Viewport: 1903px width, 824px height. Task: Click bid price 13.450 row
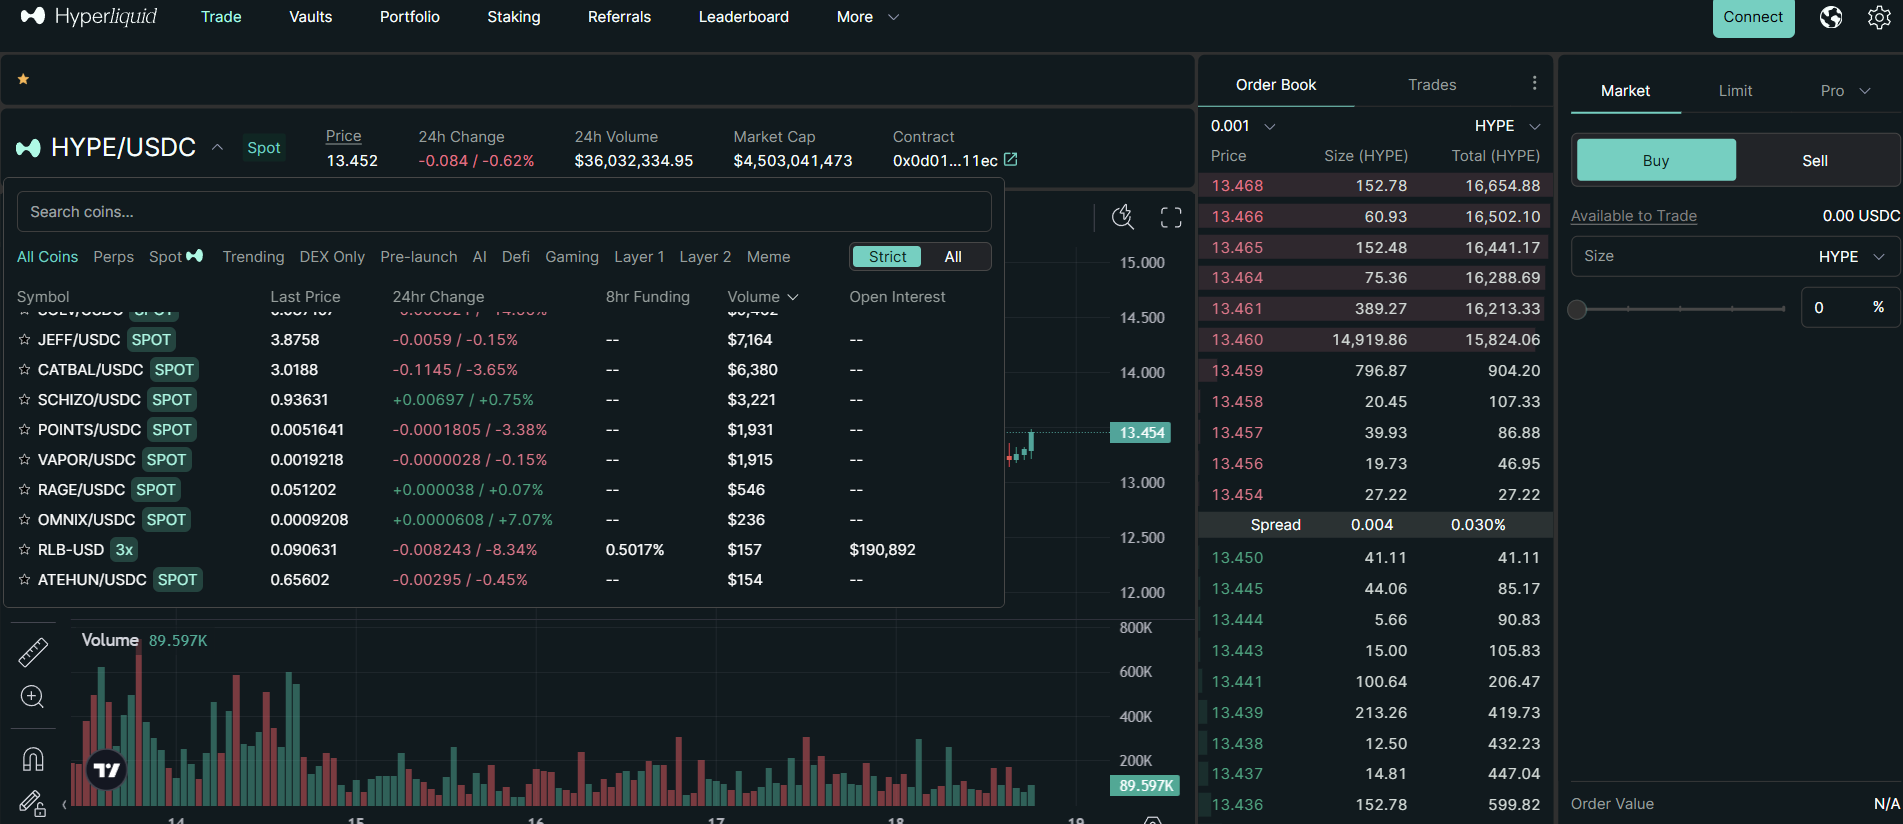tap(1375, 558)
